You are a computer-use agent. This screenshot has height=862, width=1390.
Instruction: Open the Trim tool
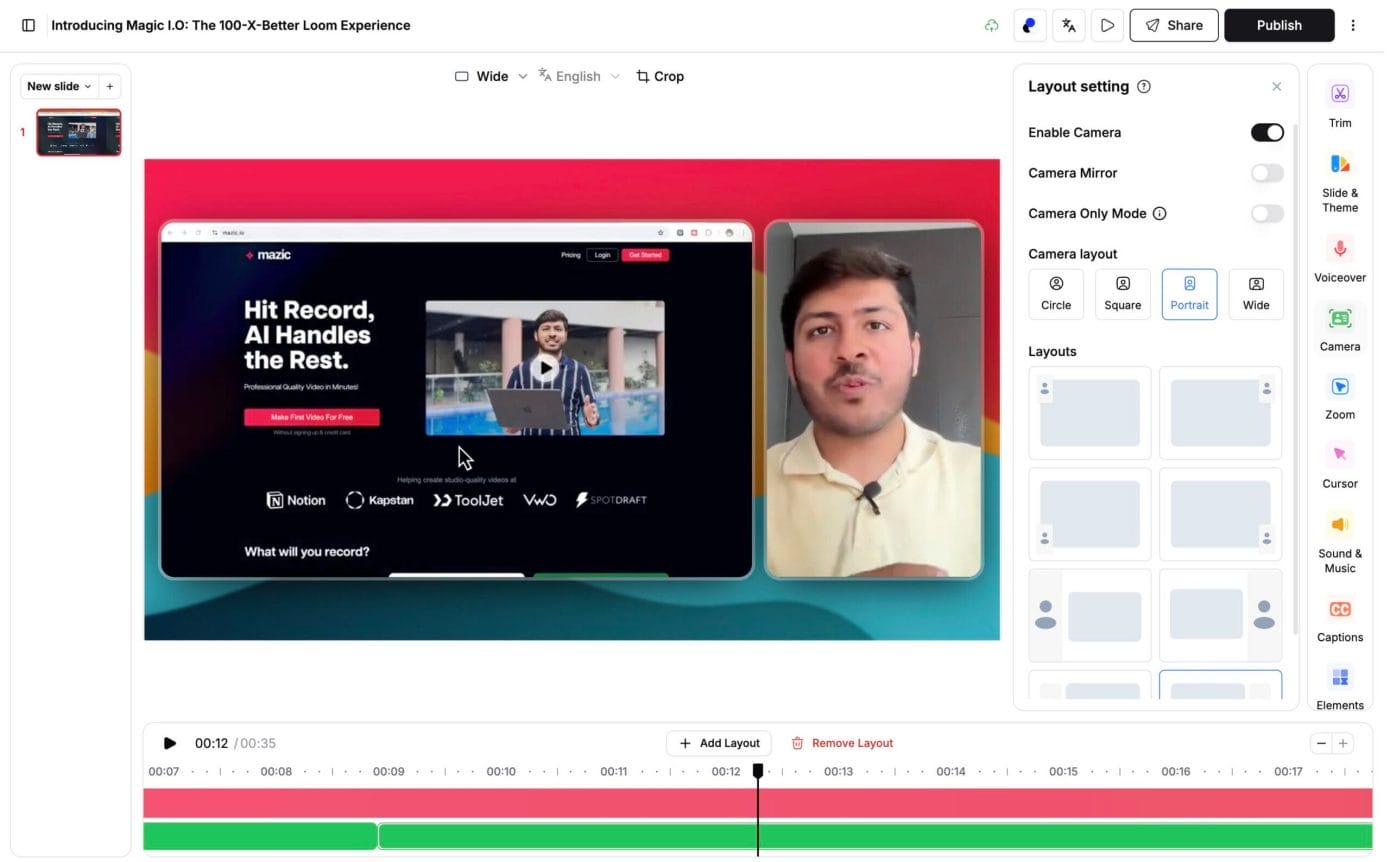click(1339, 95)
